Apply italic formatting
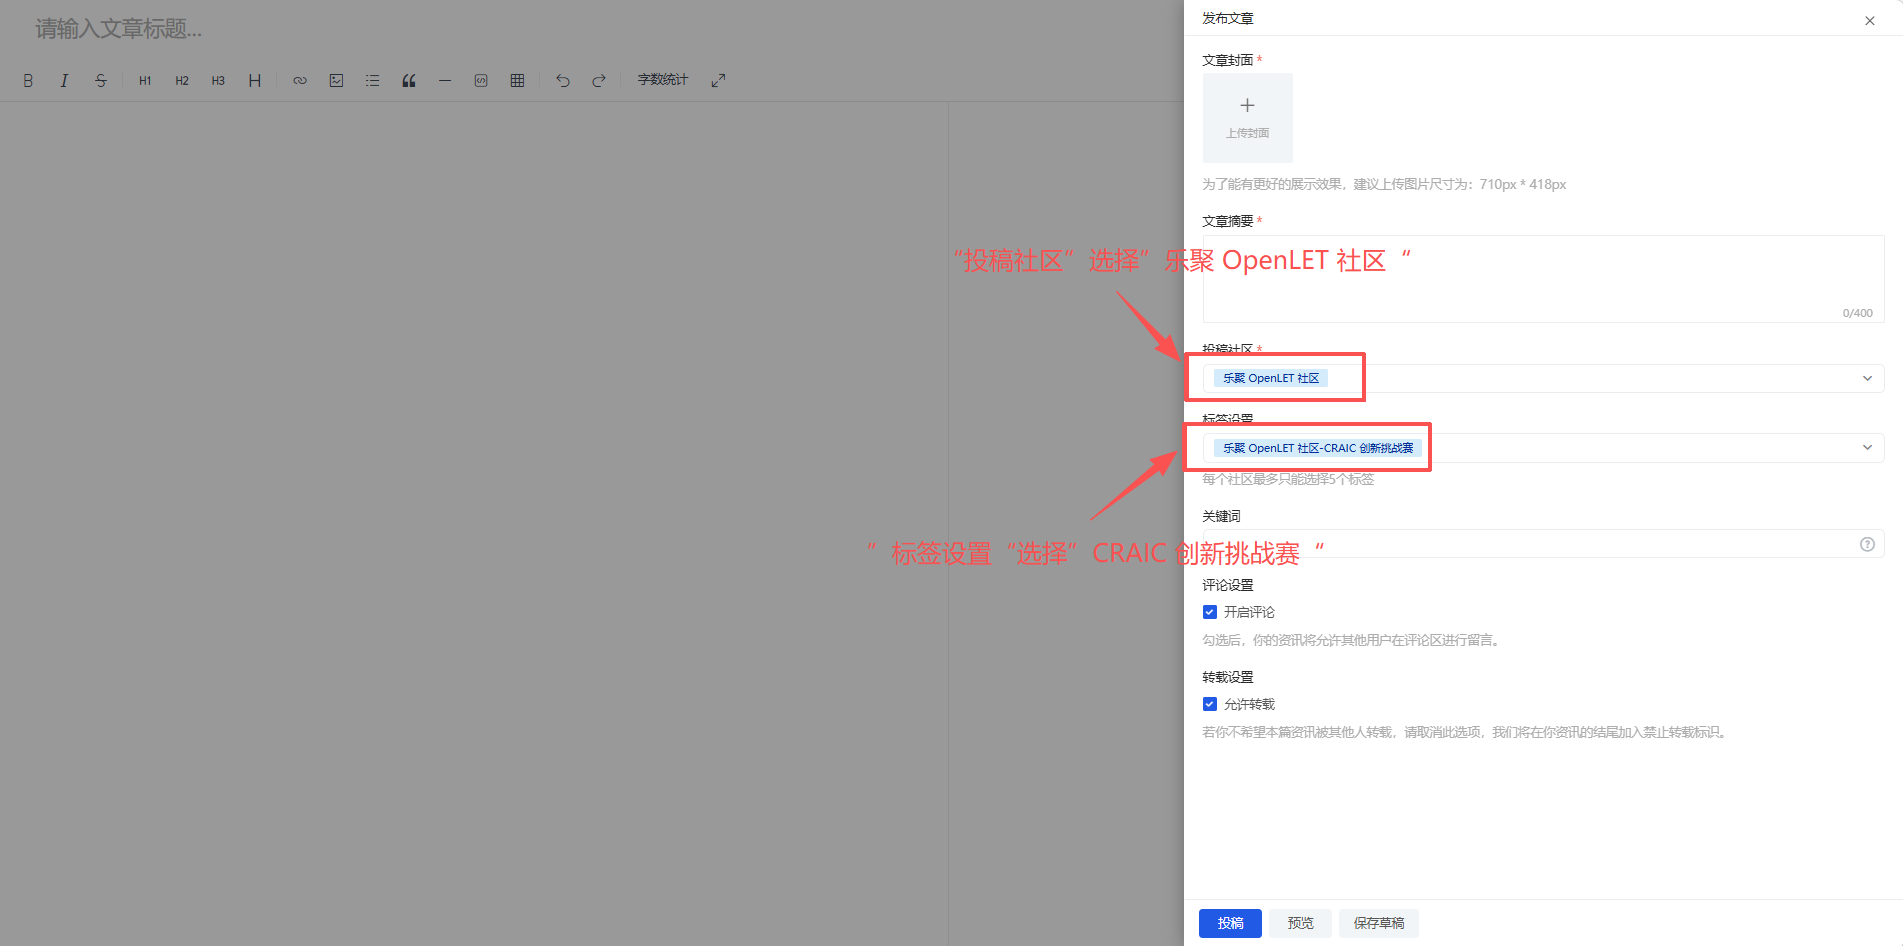Image resolution: width=1903 pixels, height=946 pixels. [64, 81]
